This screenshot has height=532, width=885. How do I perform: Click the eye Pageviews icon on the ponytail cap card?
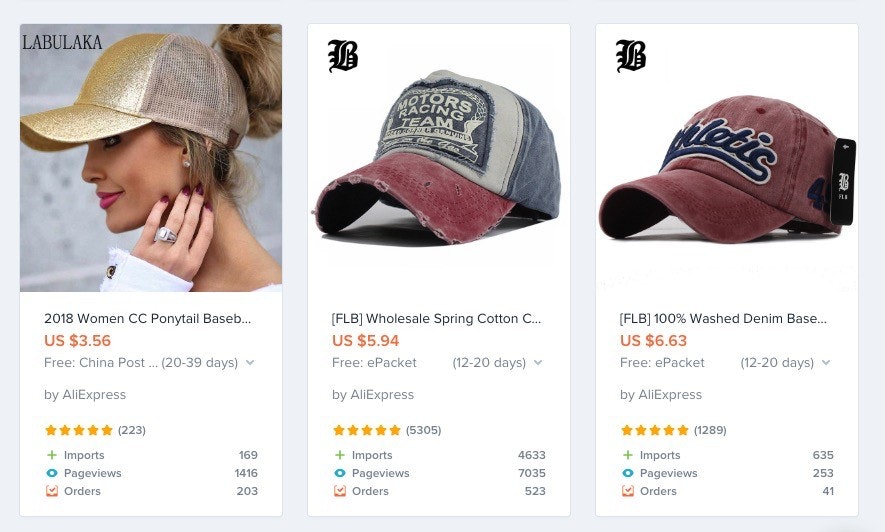tap(51, 473)
